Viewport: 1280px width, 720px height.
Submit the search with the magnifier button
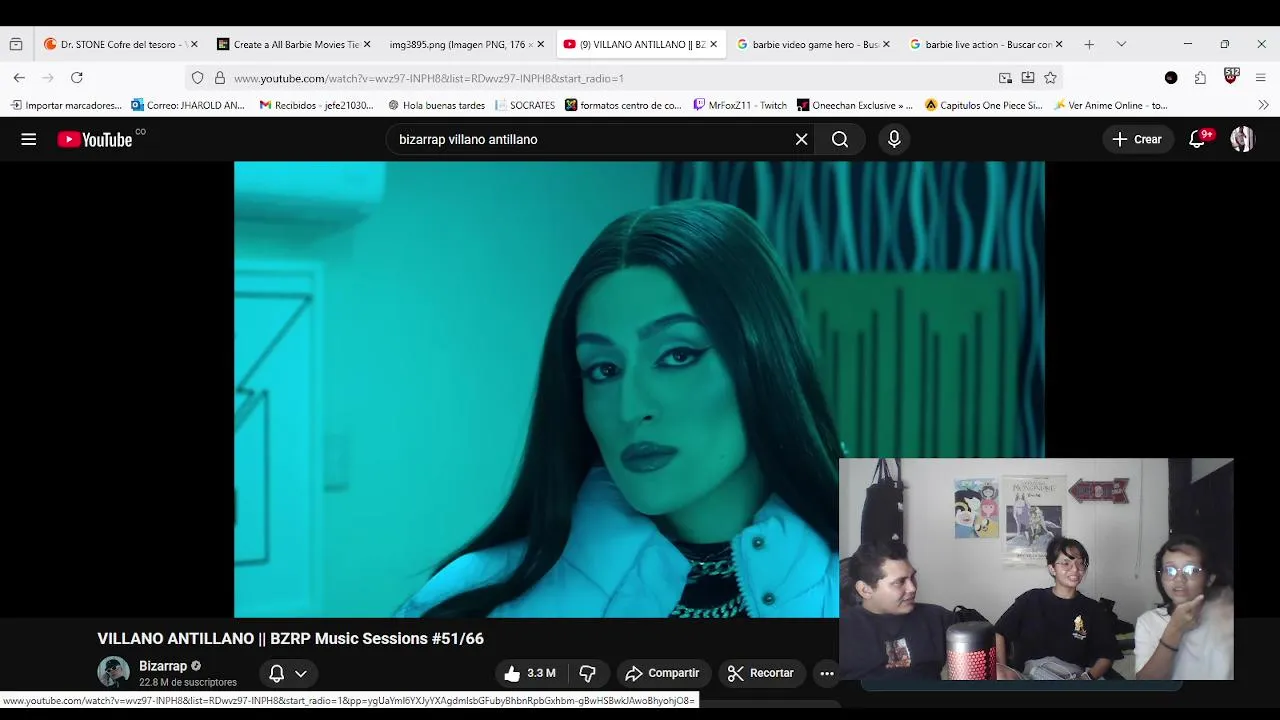[840, 140]
